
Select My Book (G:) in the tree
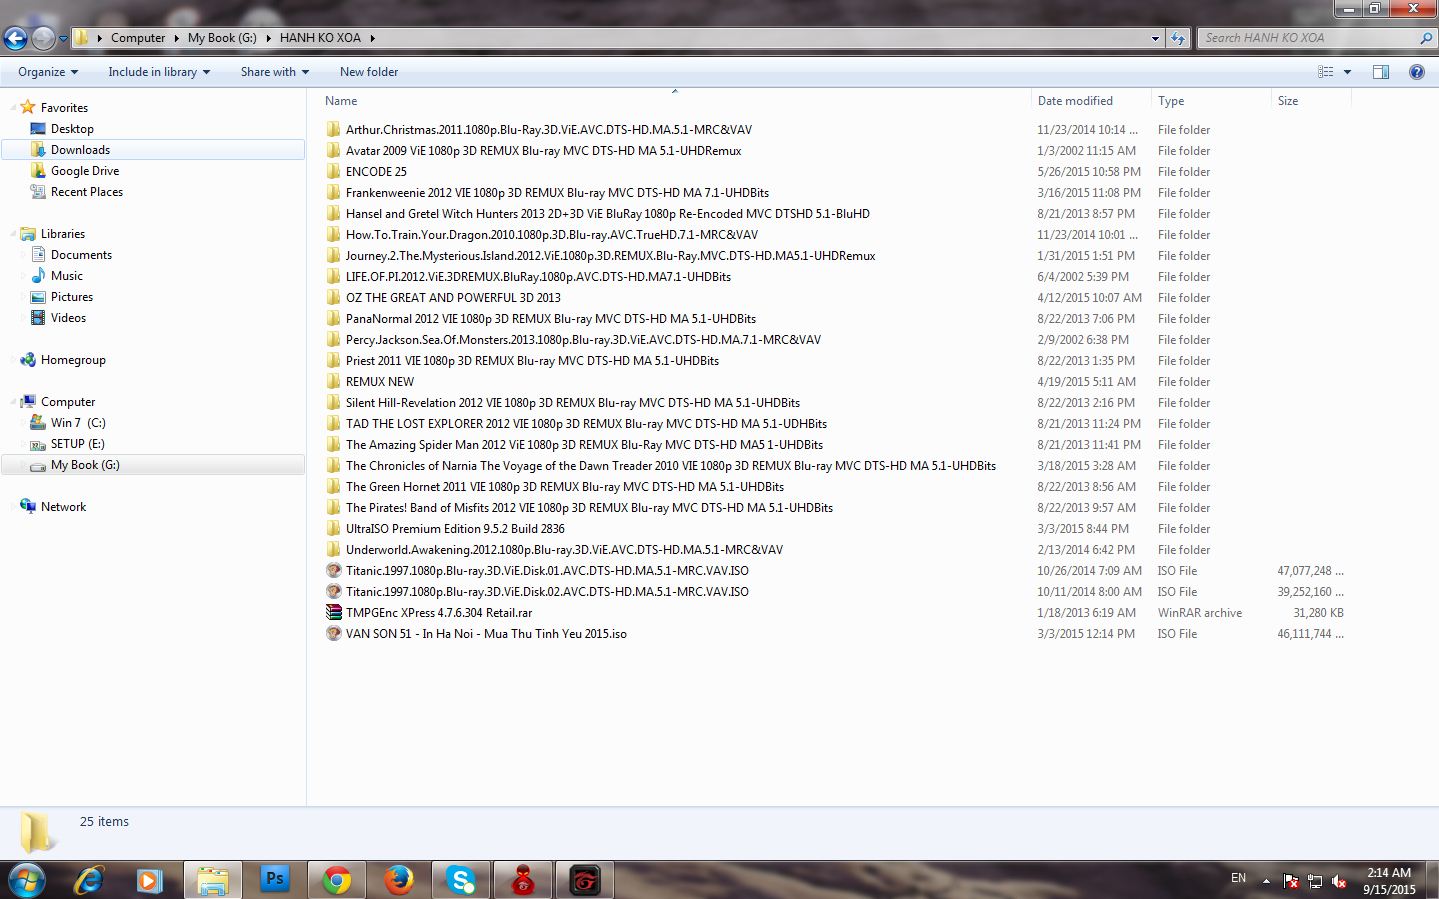85,465
